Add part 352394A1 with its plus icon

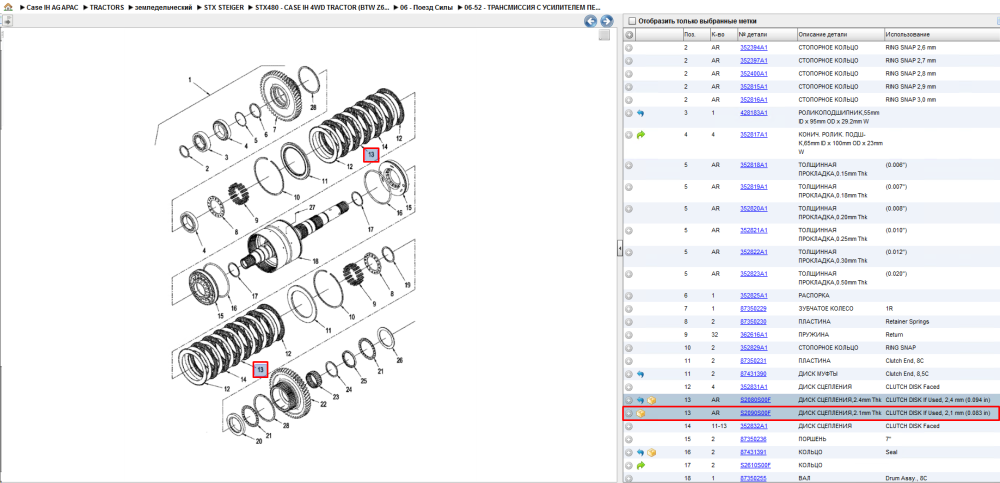(x=629, y=48)
